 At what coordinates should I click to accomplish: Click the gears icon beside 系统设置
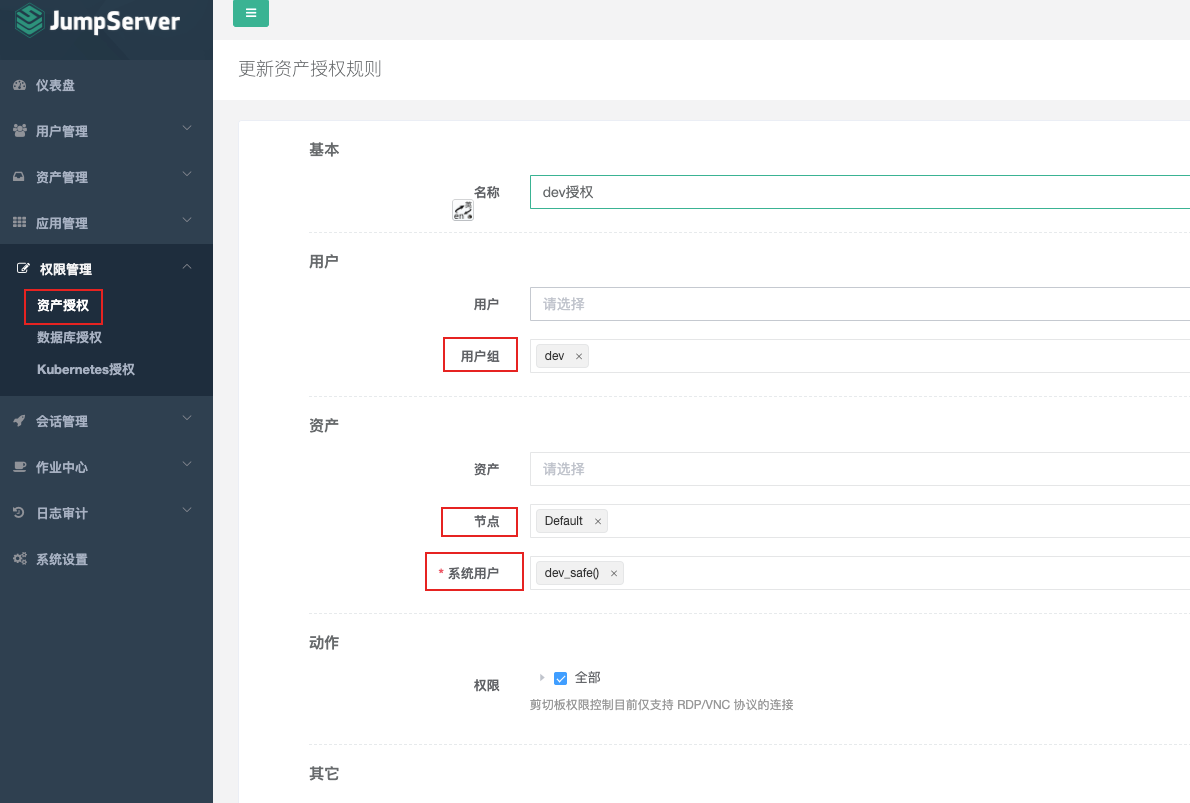pos(20,559)
